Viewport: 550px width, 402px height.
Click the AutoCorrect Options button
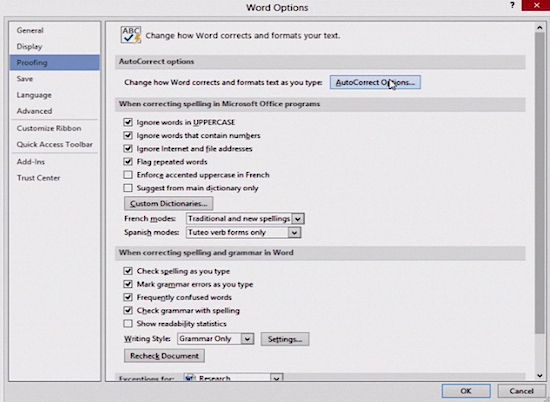click(375, 82)
